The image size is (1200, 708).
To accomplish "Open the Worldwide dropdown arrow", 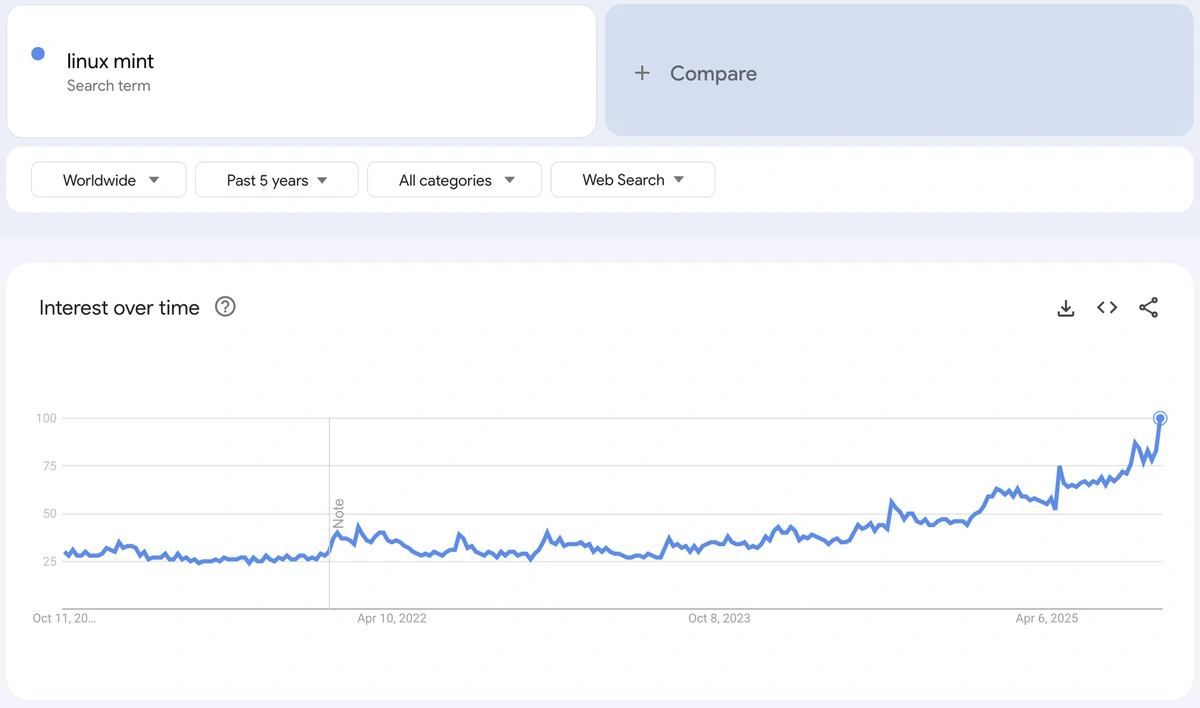I will click(x=154, y=180).
